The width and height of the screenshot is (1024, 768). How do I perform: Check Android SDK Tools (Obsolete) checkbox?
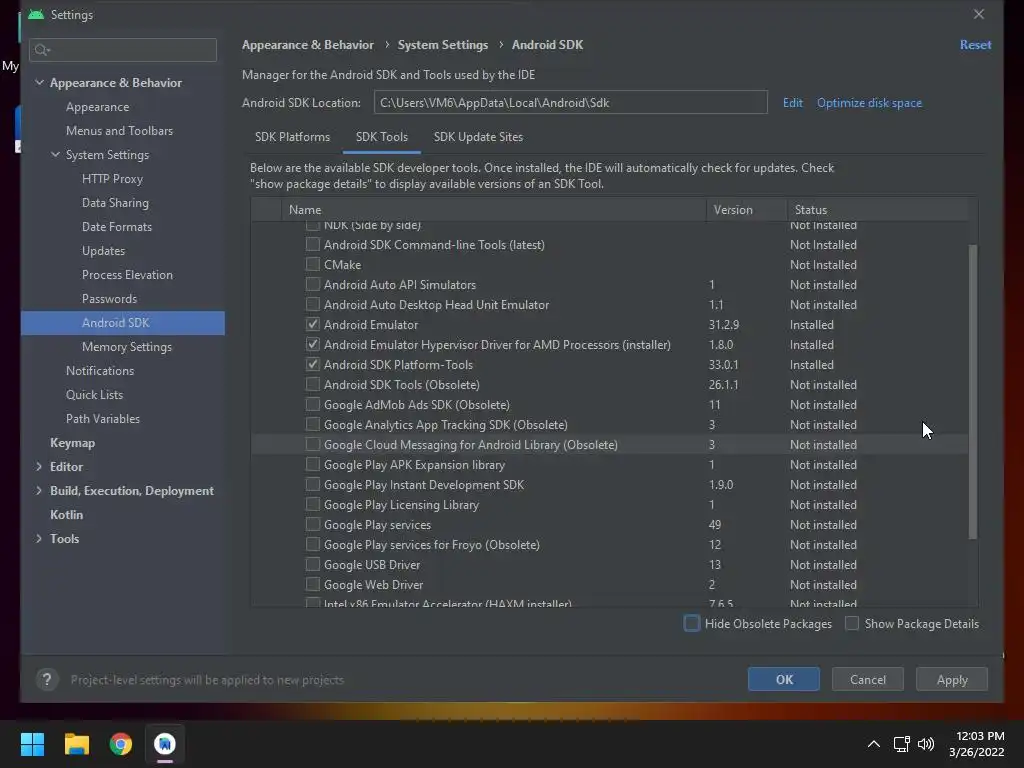[313, 385]
